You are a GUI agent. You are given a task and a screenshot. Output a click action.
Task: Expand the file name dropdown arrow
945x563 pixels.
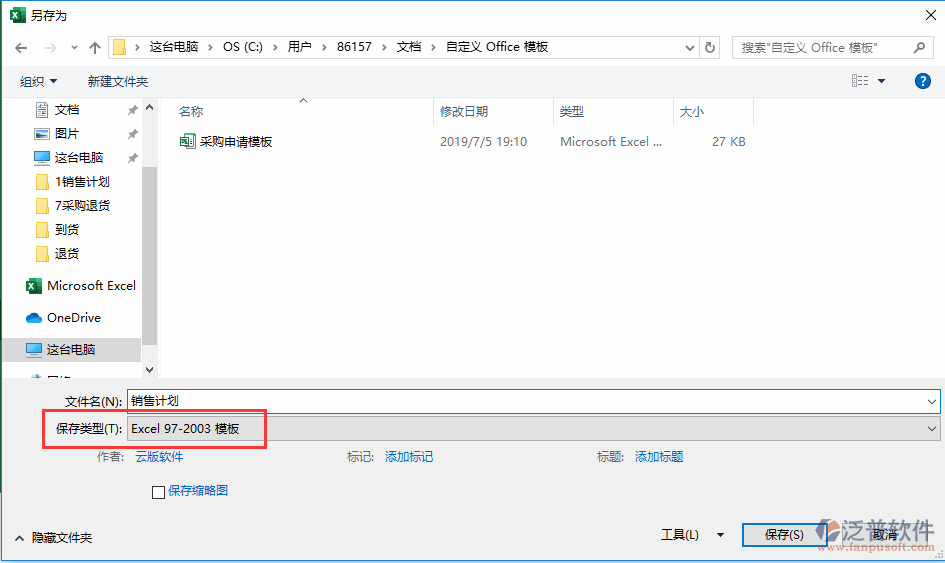pyautogui.click(x=931, y=401)
